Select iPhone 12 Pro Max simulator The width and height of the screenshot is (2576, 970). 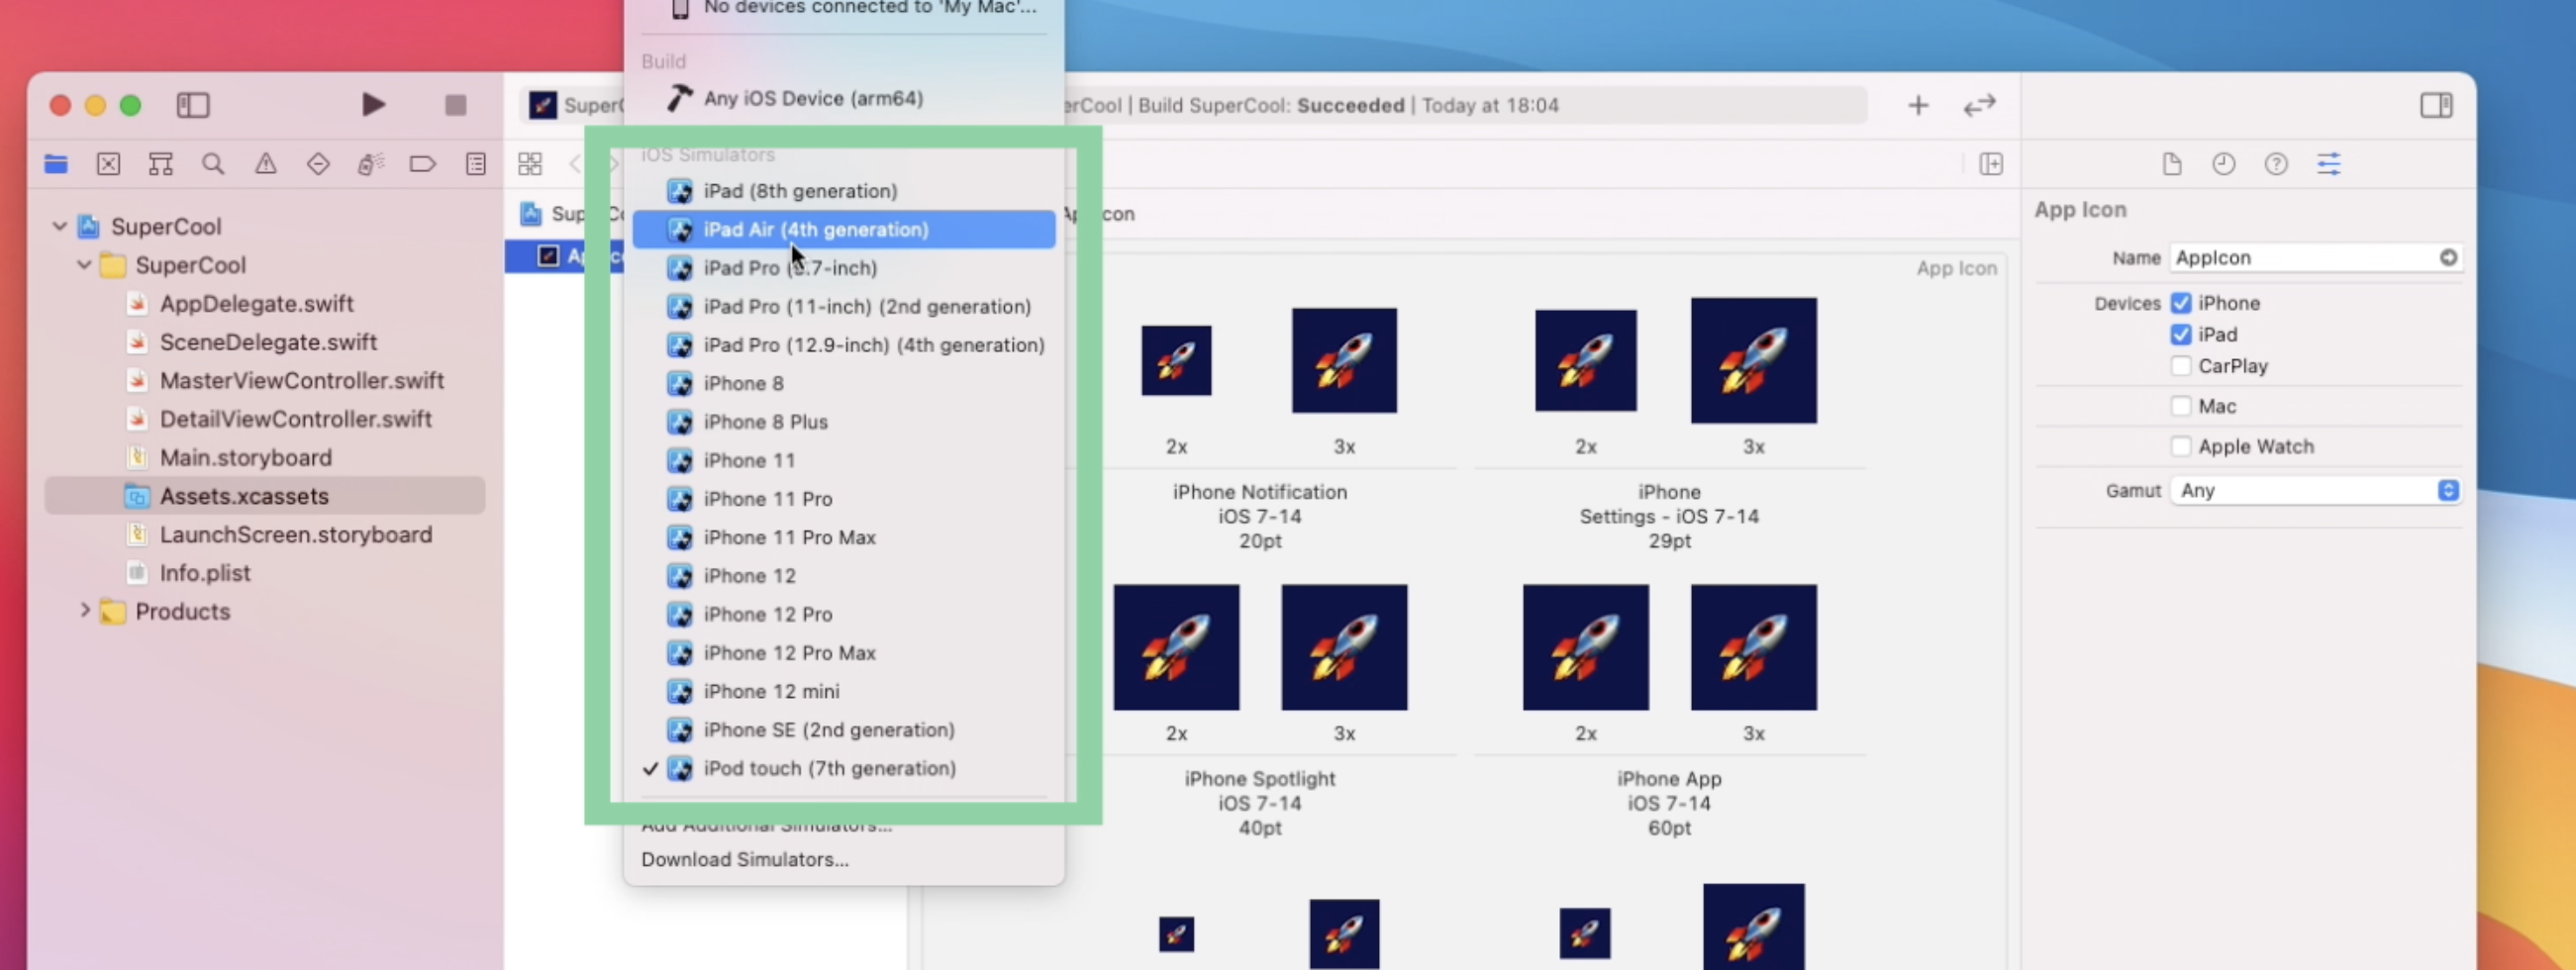point(844,653)
